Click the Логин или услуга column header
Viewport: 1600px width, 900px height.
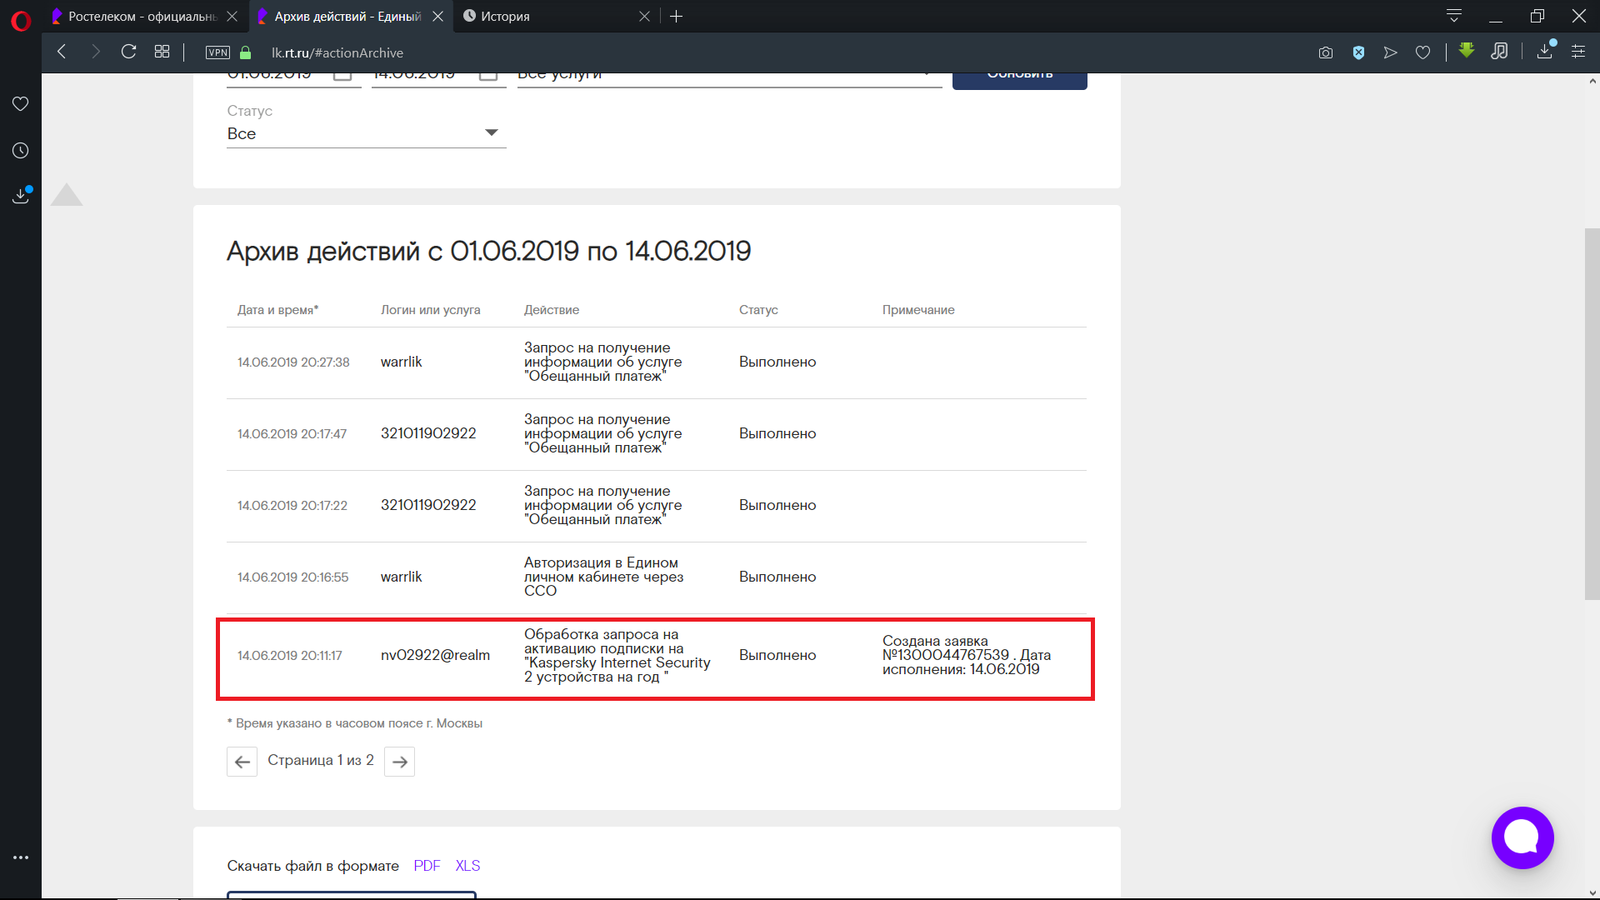pos(430,310)
